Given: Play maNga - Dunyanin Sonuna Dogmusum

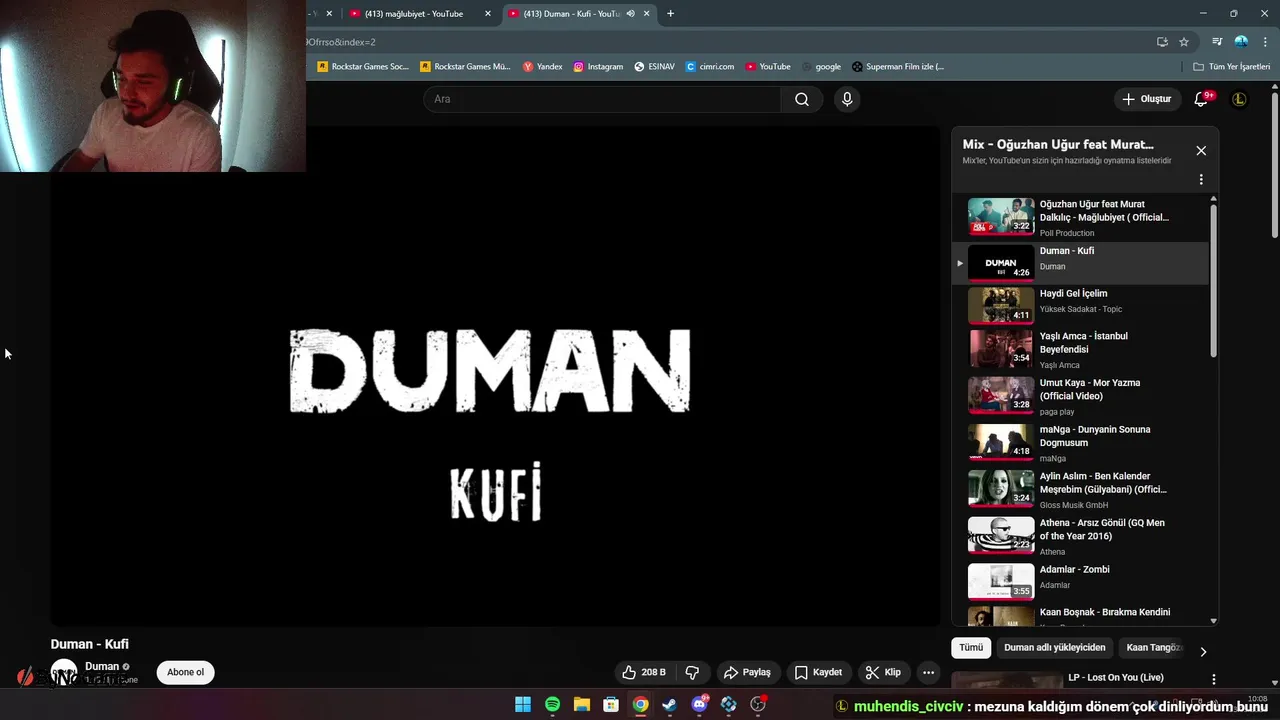Looking at the screenshot, I should coord(1080,442).
